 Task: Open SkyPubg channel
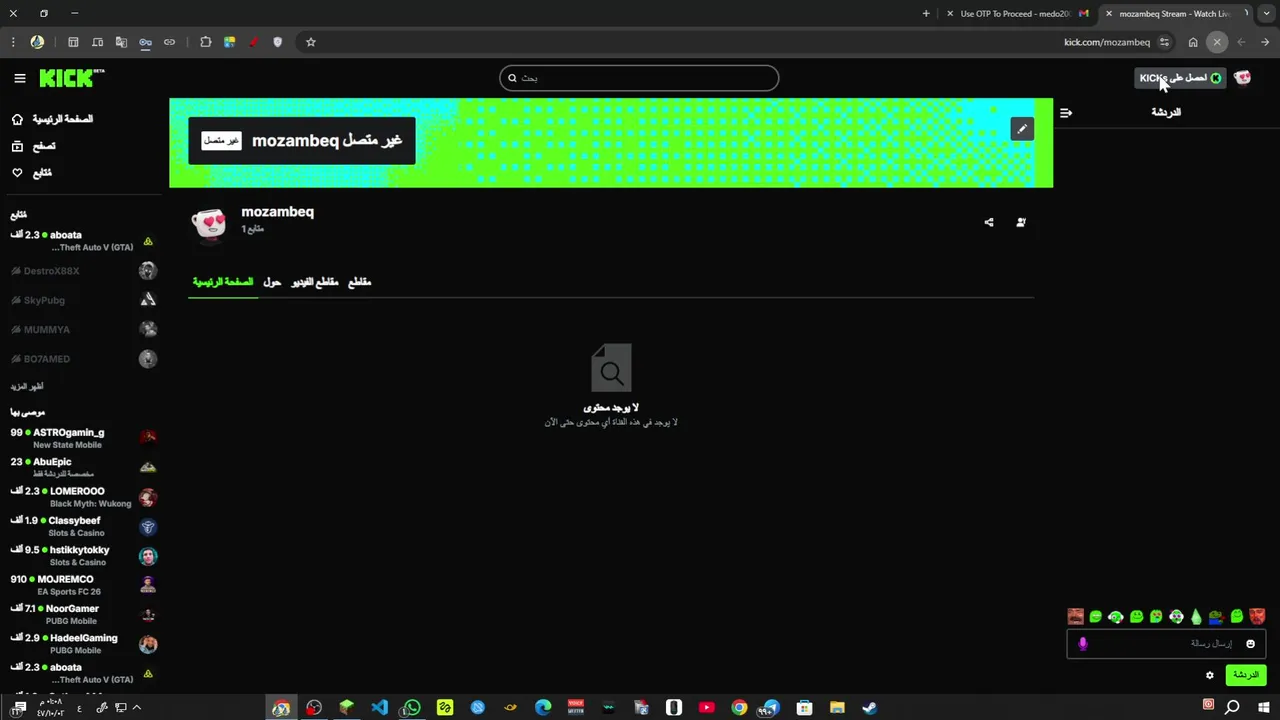click(84, 300)
